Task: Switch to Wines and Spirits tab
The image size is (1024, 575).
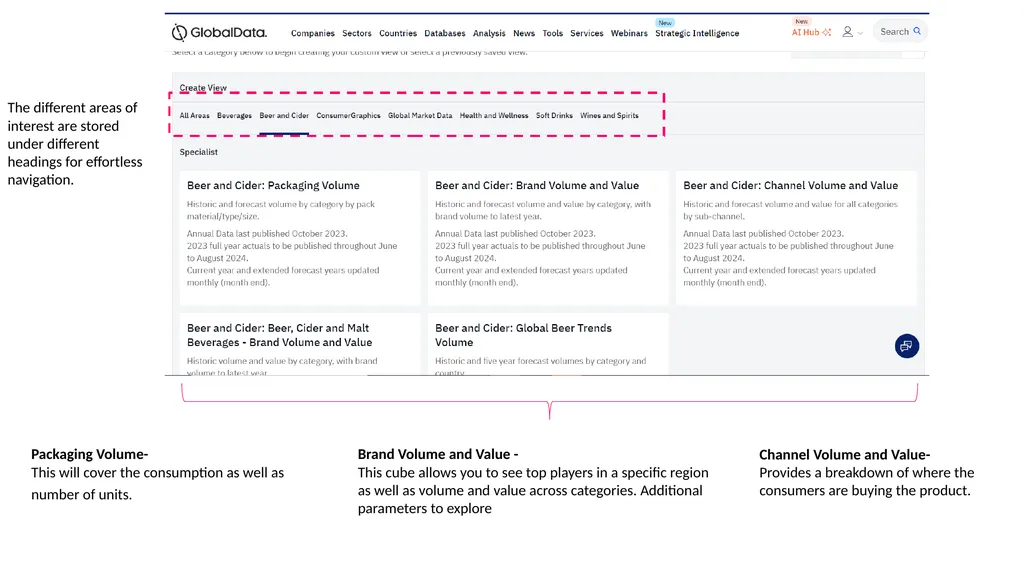Action: click(x=609, y=116)
